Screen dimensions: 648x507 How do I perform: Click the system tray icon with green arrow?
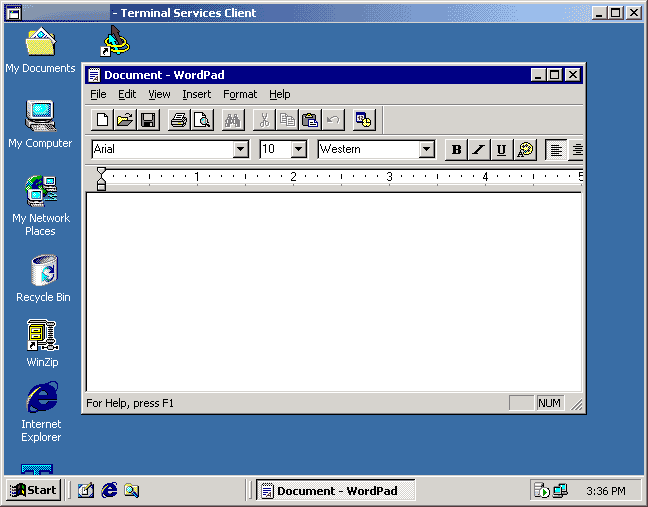pyautogui.click(x=541, y=490)
